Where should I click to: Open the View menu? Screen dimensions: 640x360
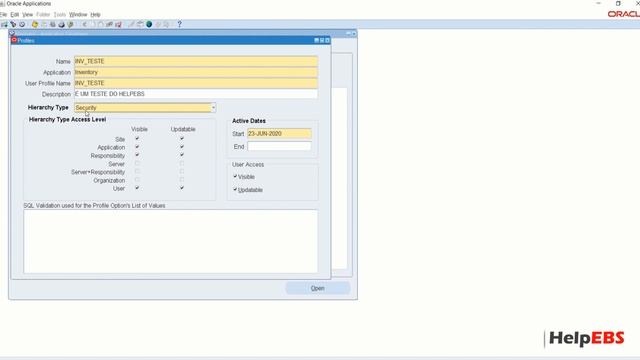28,14
